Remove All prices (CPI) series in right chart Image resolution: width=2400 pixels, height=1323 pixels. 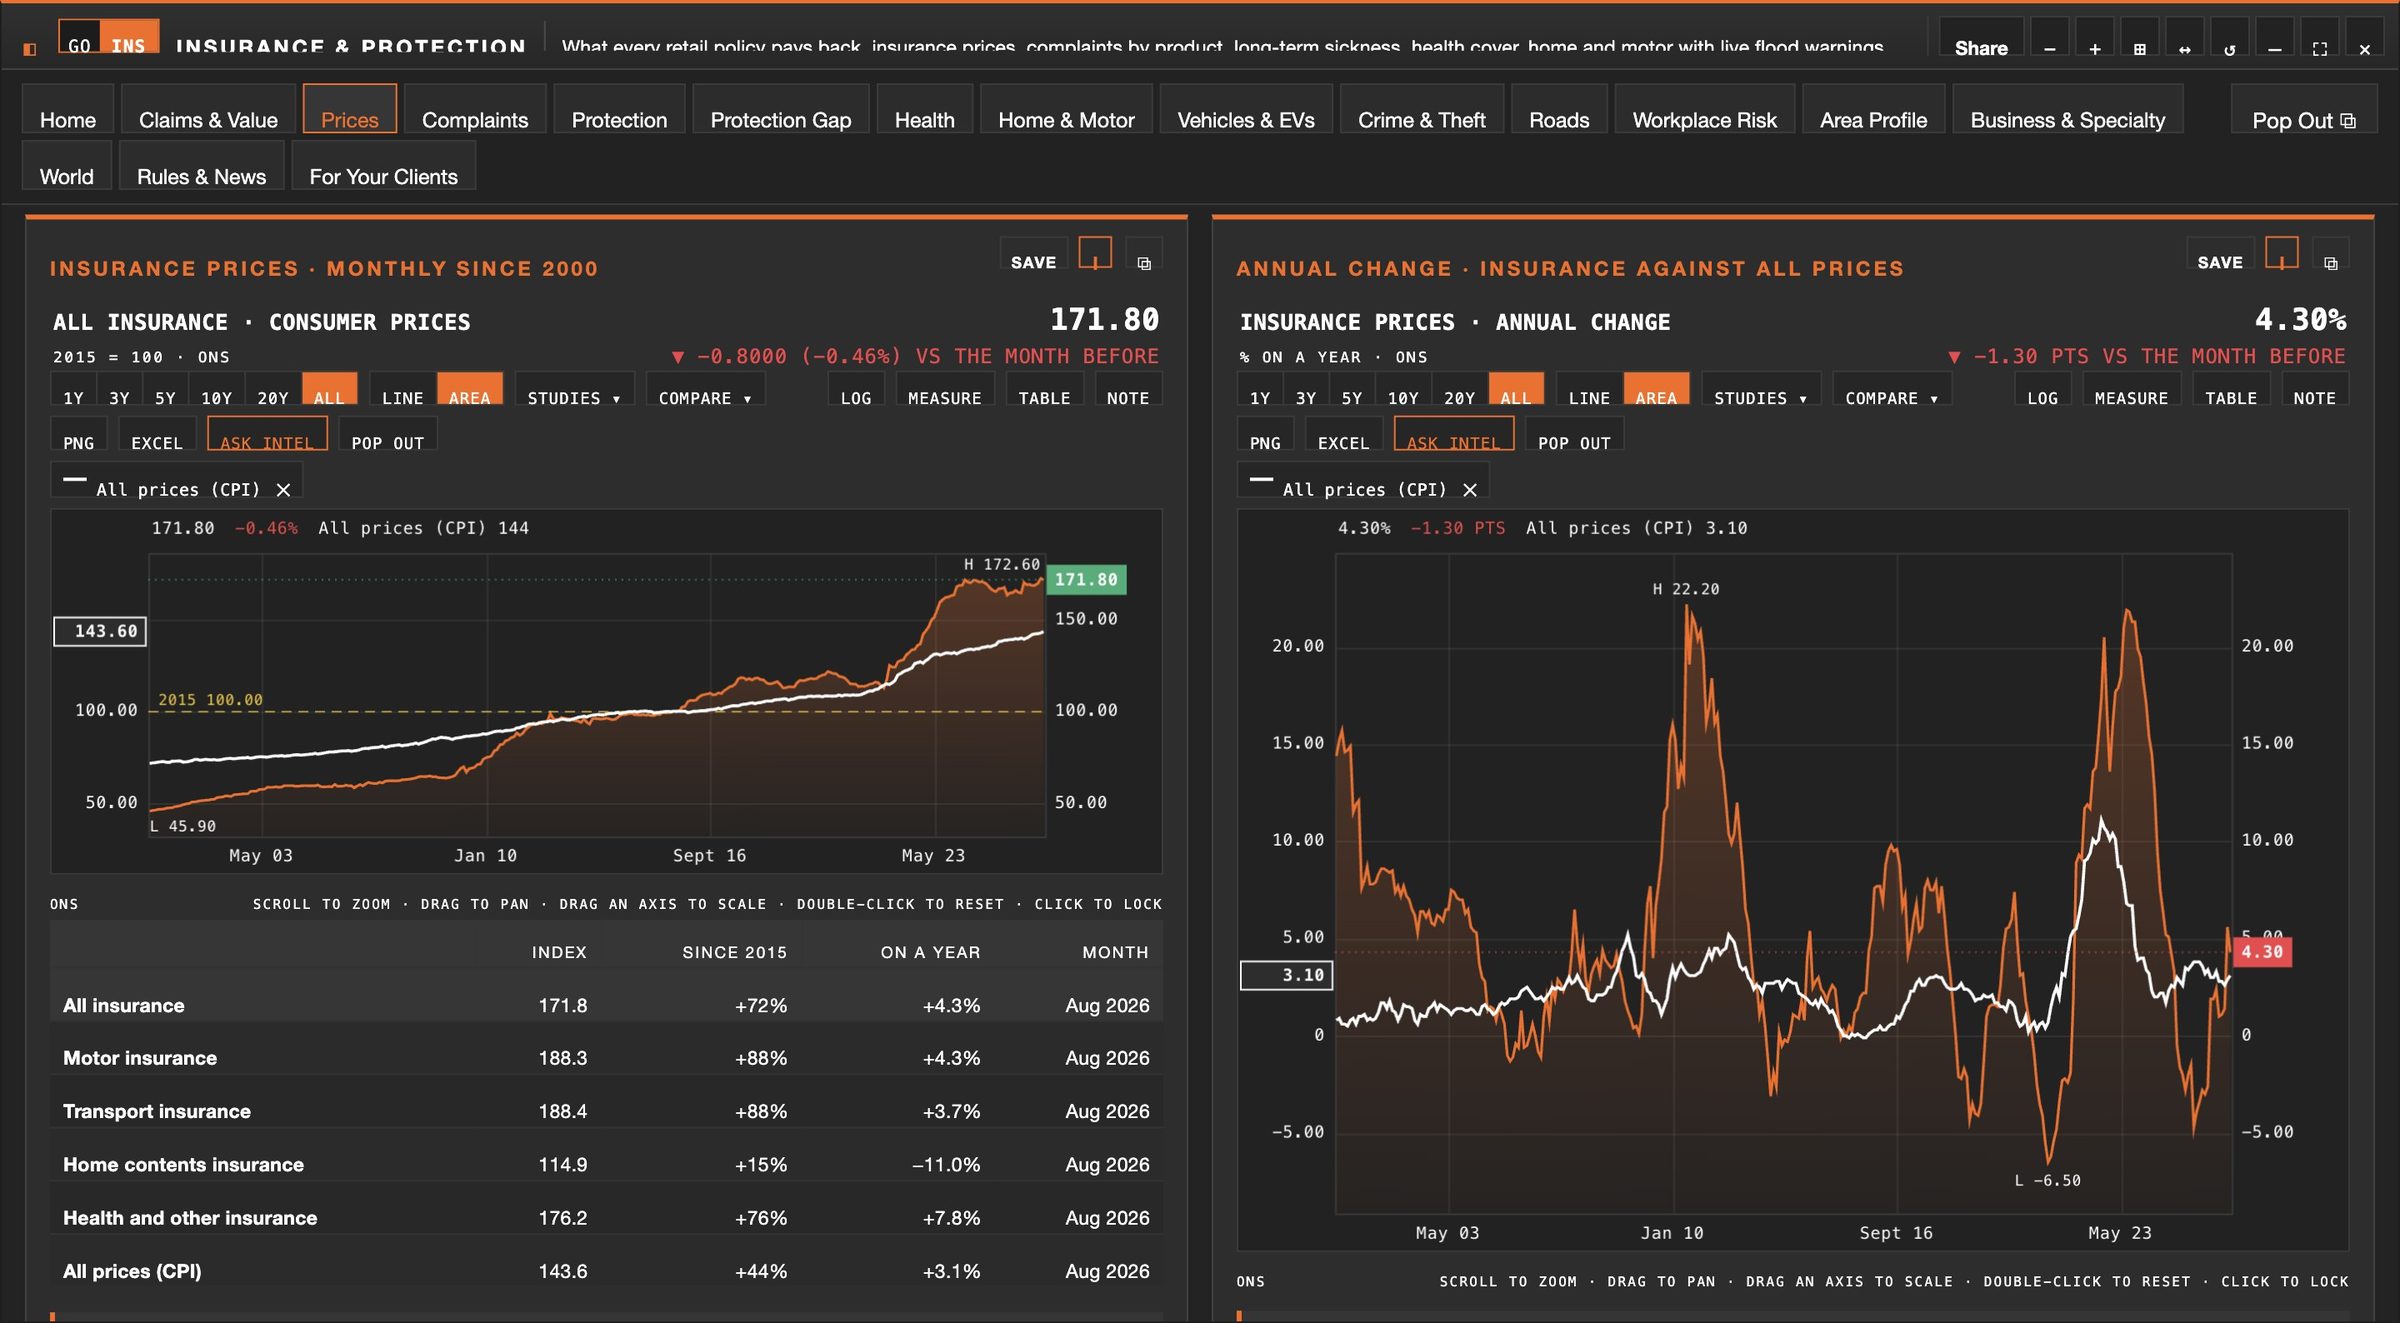tap(1470, 489)
